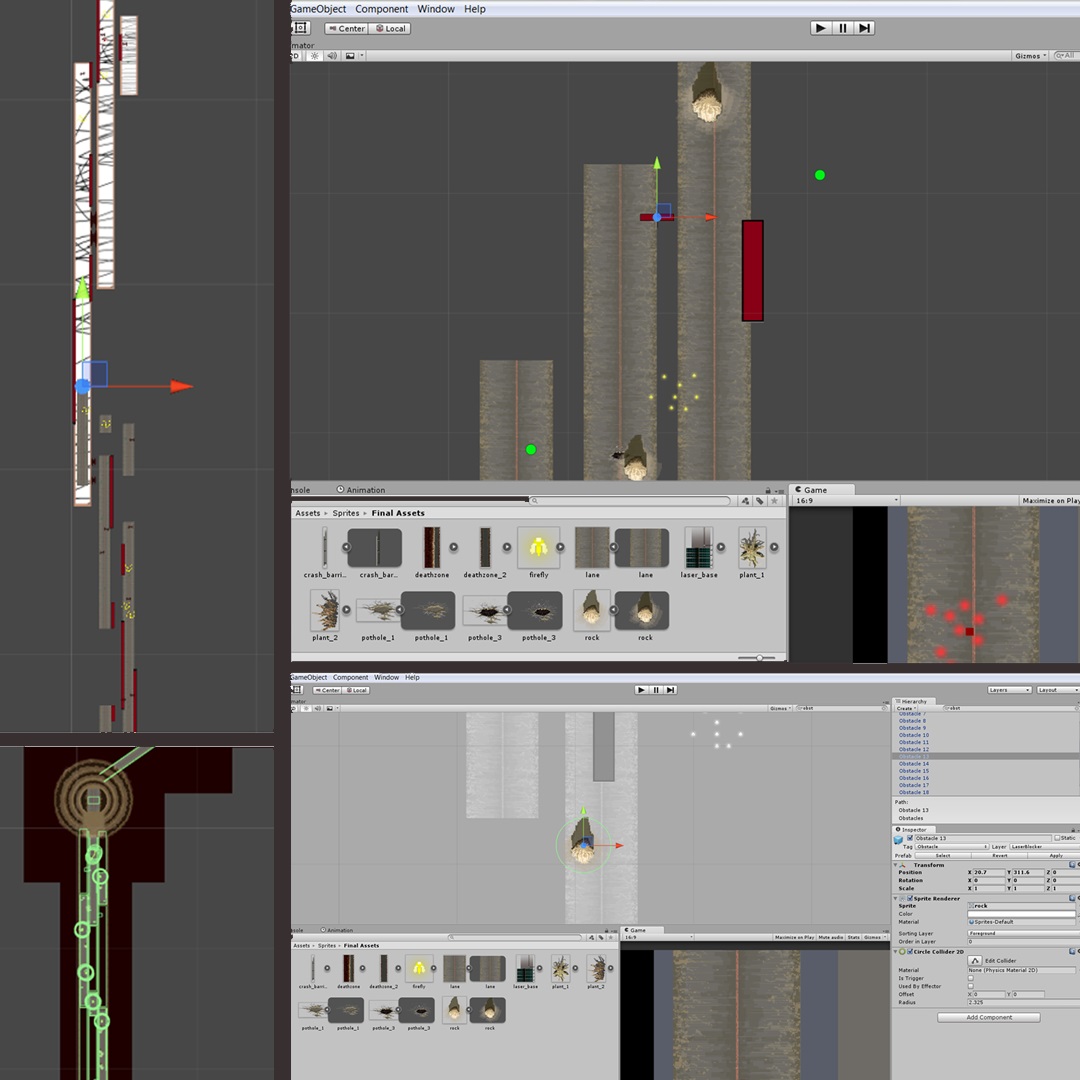Tick the Used By Effector checkbox
Viewport: 1080px width, 1080px height.
(x=970, y=986)
